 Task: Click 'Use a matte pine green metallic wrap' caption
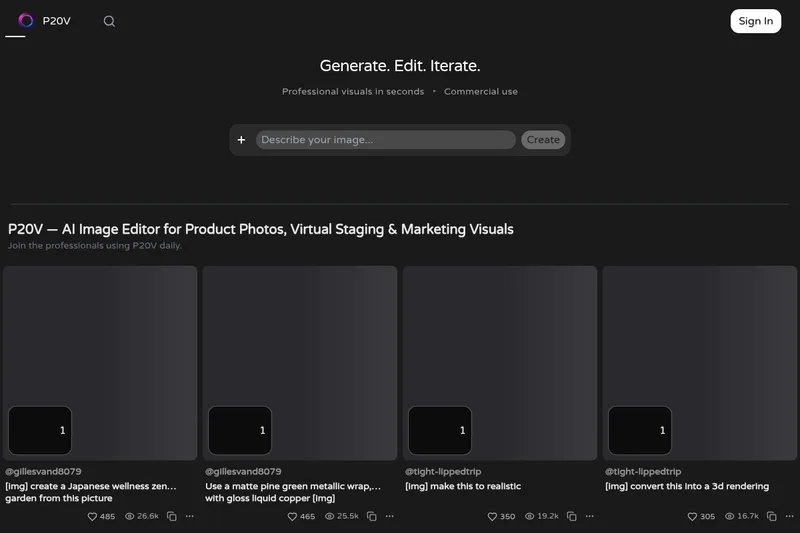point(293,492)
